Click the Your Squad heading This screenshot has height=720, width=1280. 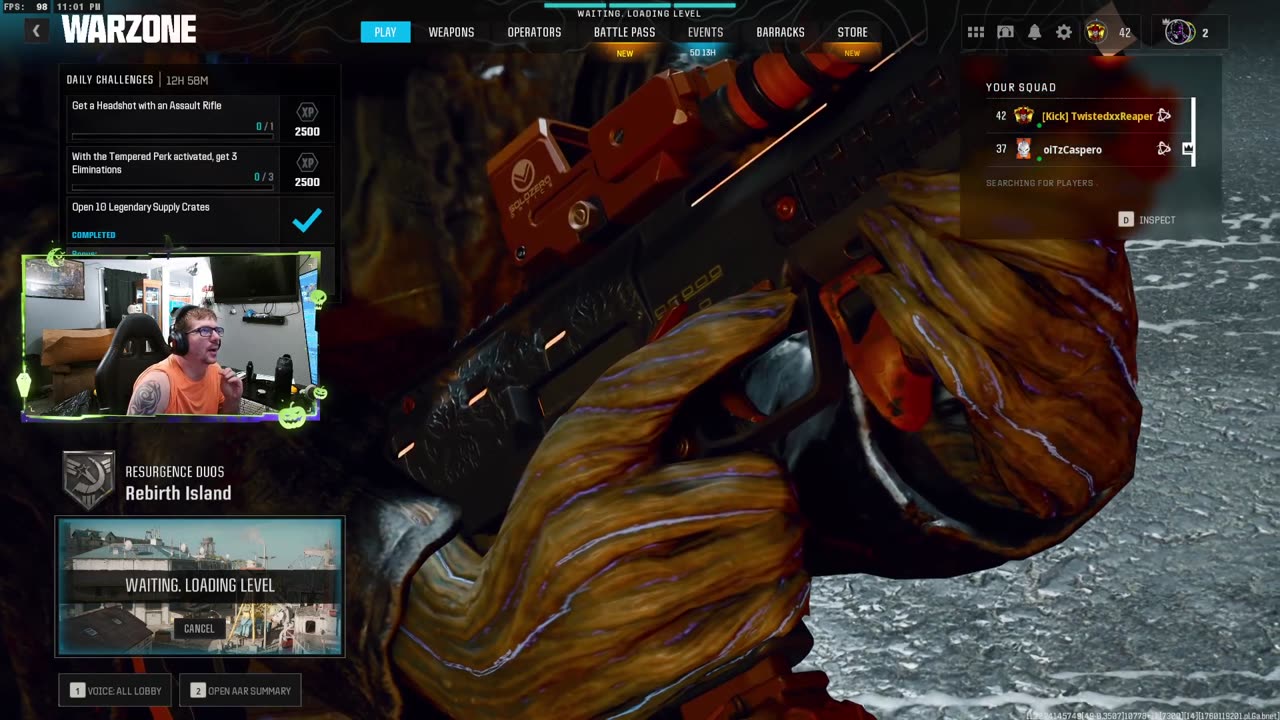1021,87
